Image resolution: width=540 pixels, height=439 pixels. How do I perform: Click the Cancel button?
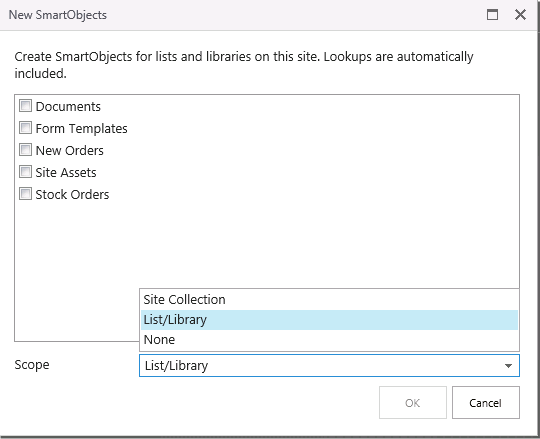pos(486,403)
